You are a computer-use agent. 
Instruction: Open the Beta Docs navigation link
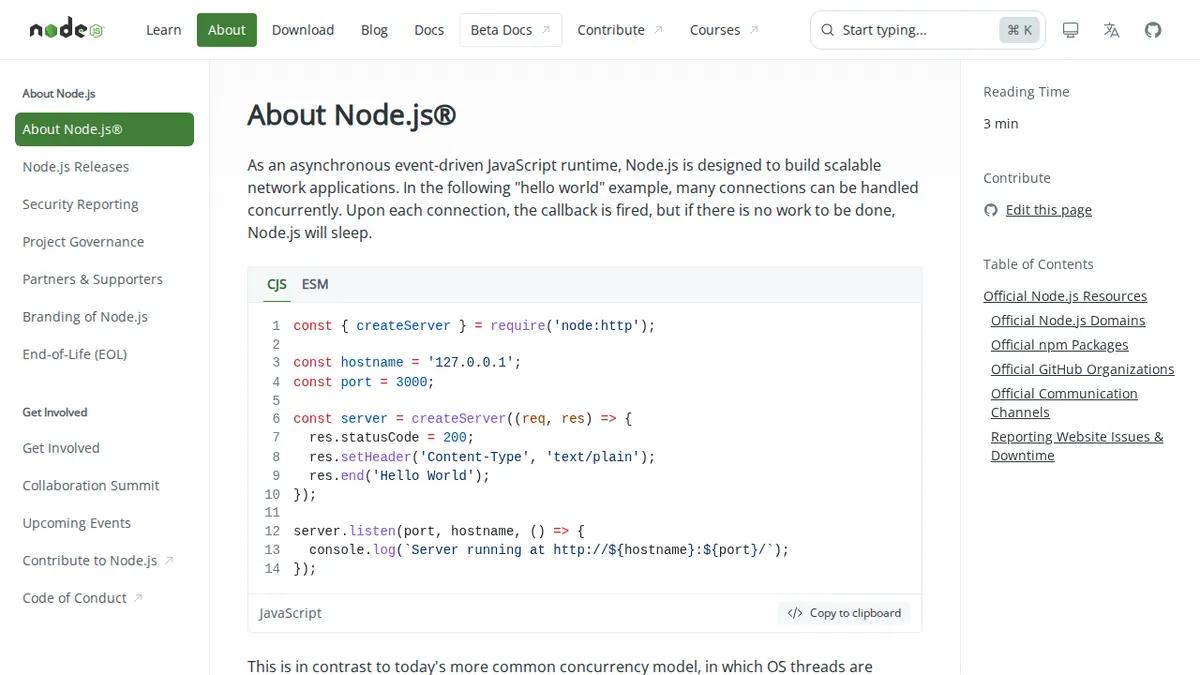[510, 30]
